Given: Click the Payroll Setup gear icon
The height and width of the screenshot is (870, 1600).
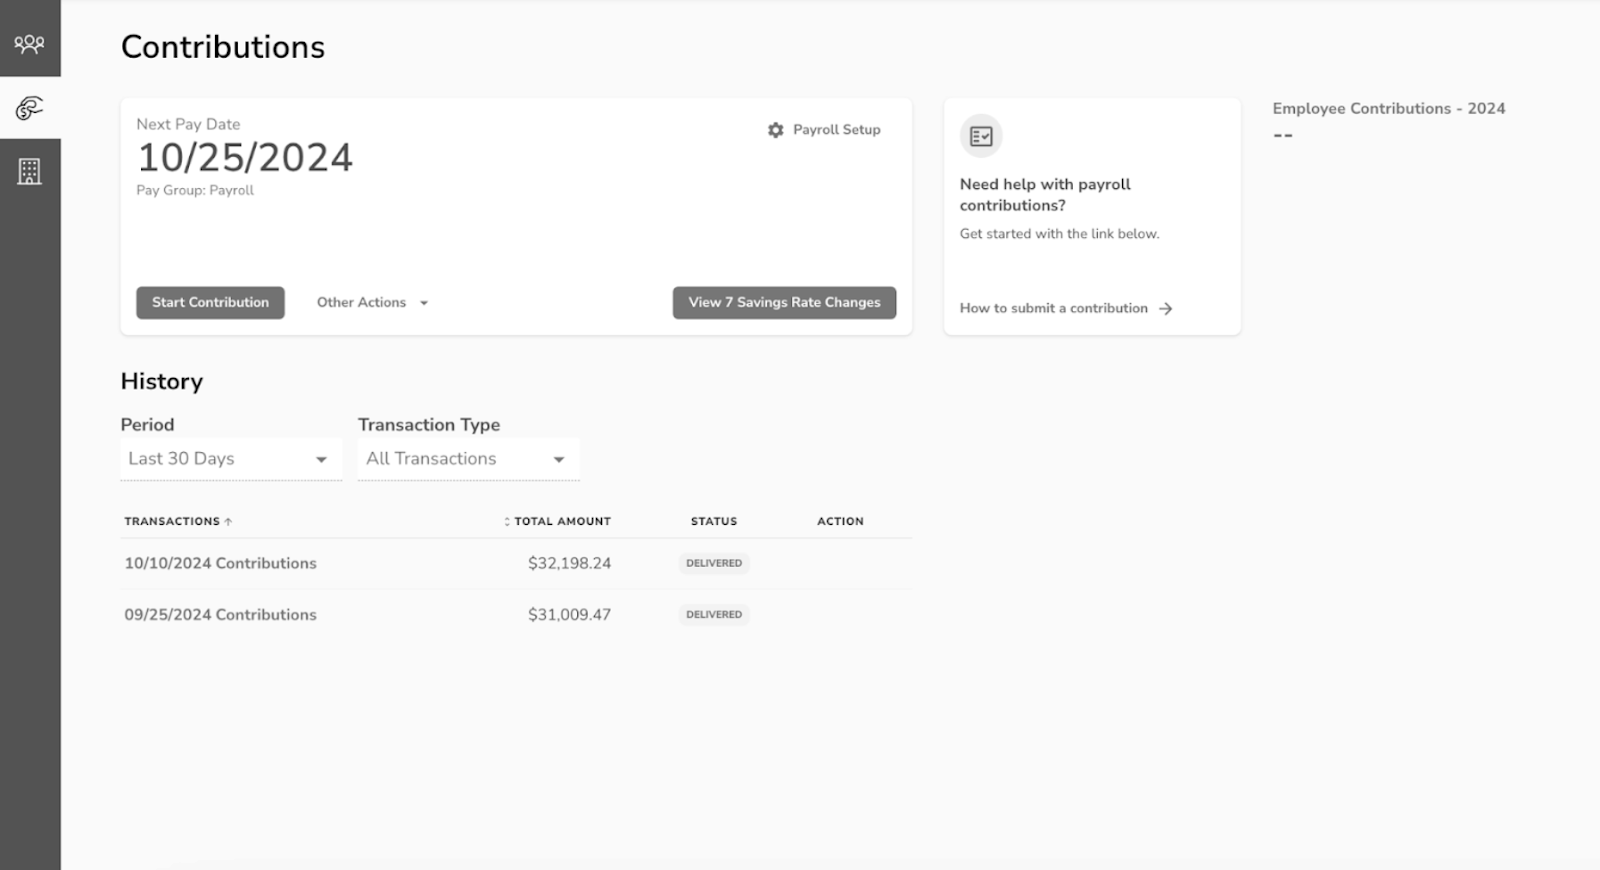Looking at the screenshot, I should click(x=775, y=130).
